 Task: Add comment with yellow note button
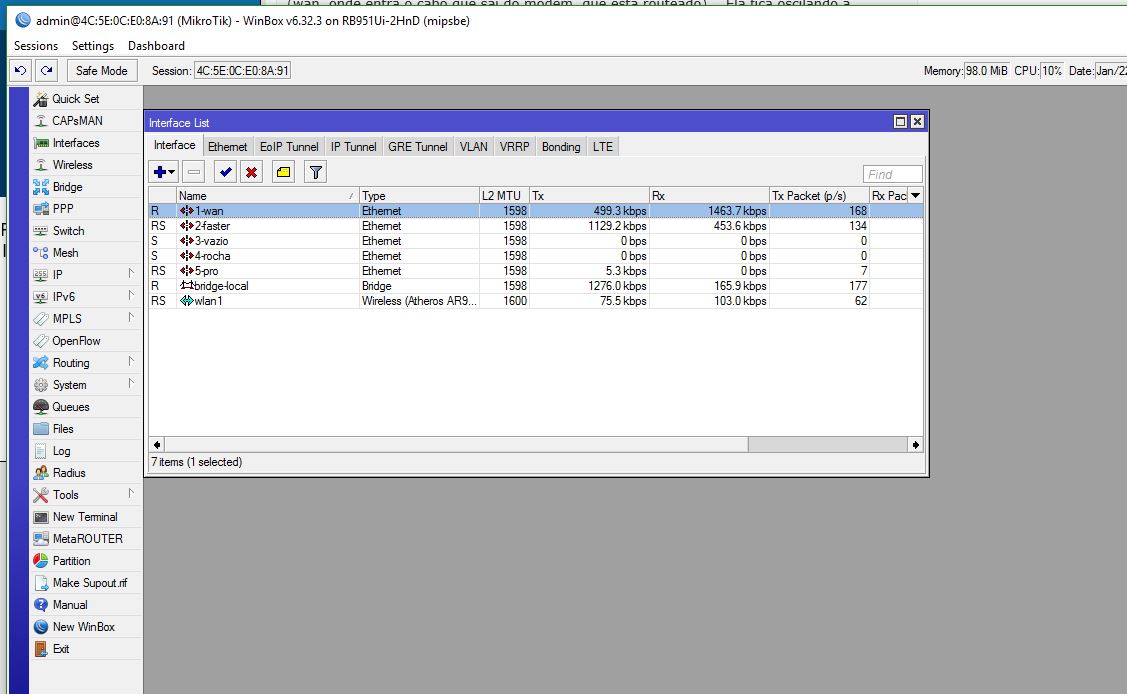coord(284,172)
